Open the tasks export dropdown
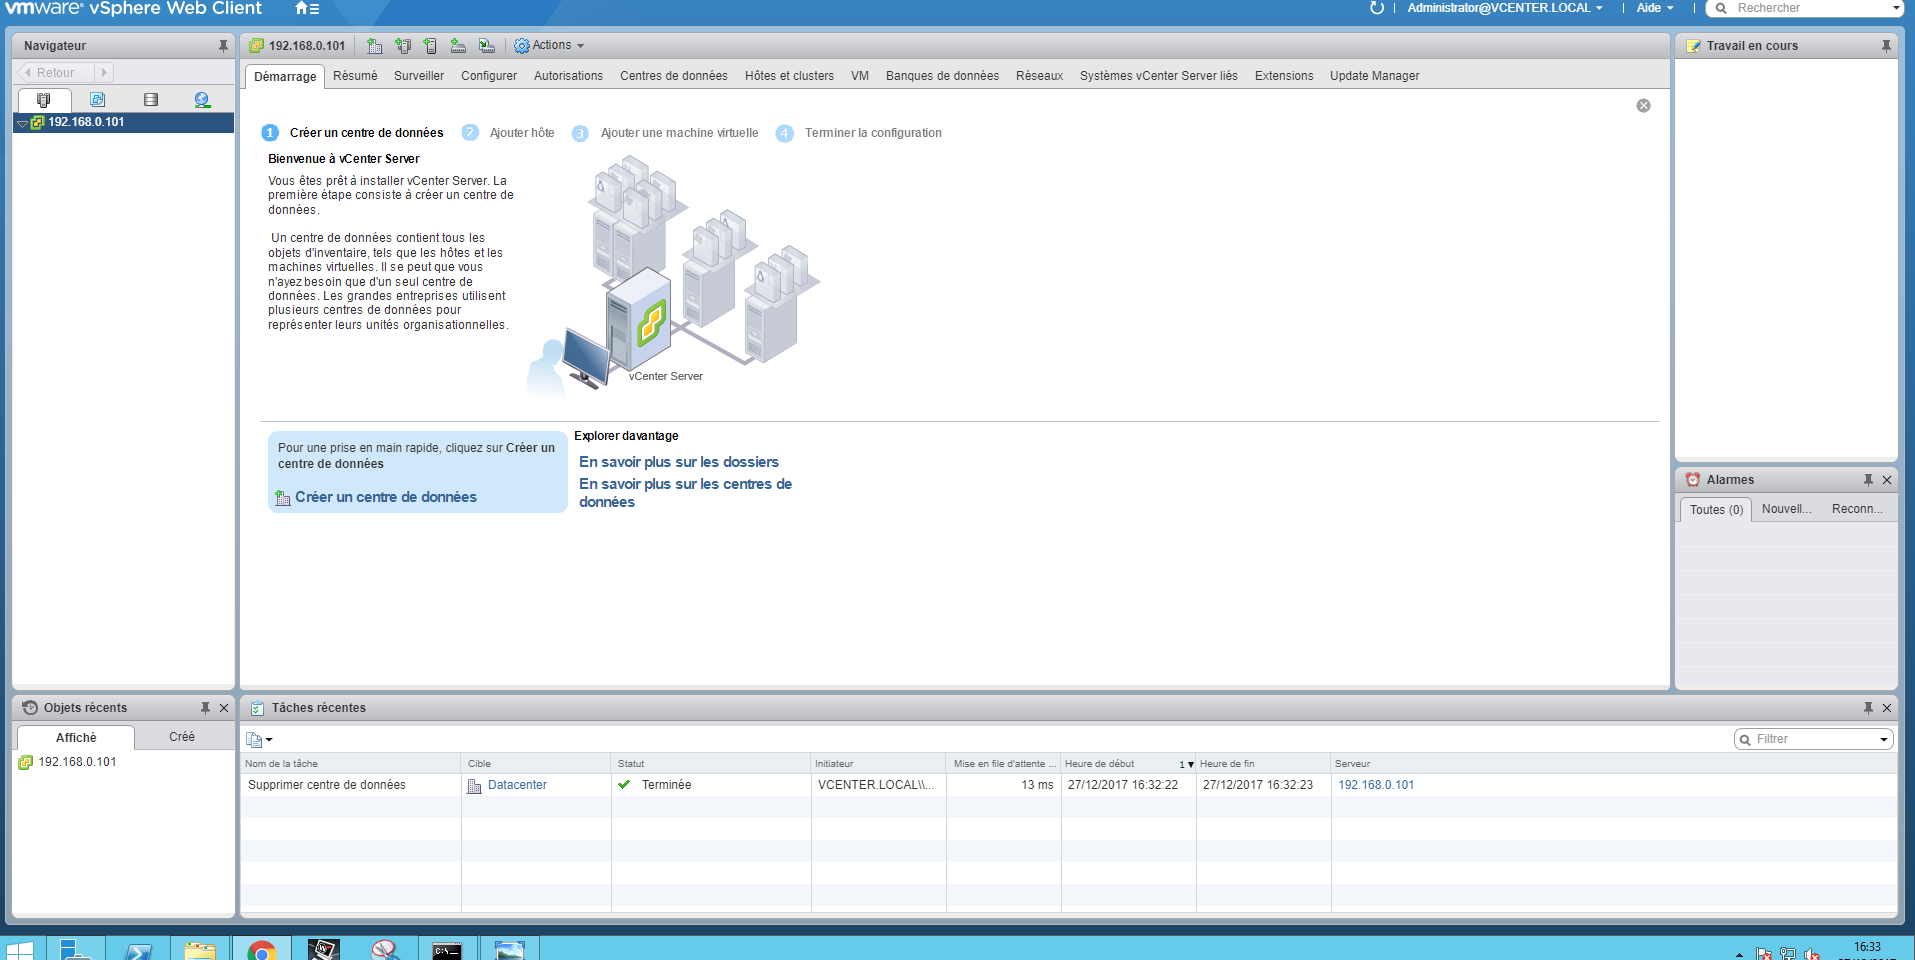The width and height of the screenshot is (1915, 960). 259,740
